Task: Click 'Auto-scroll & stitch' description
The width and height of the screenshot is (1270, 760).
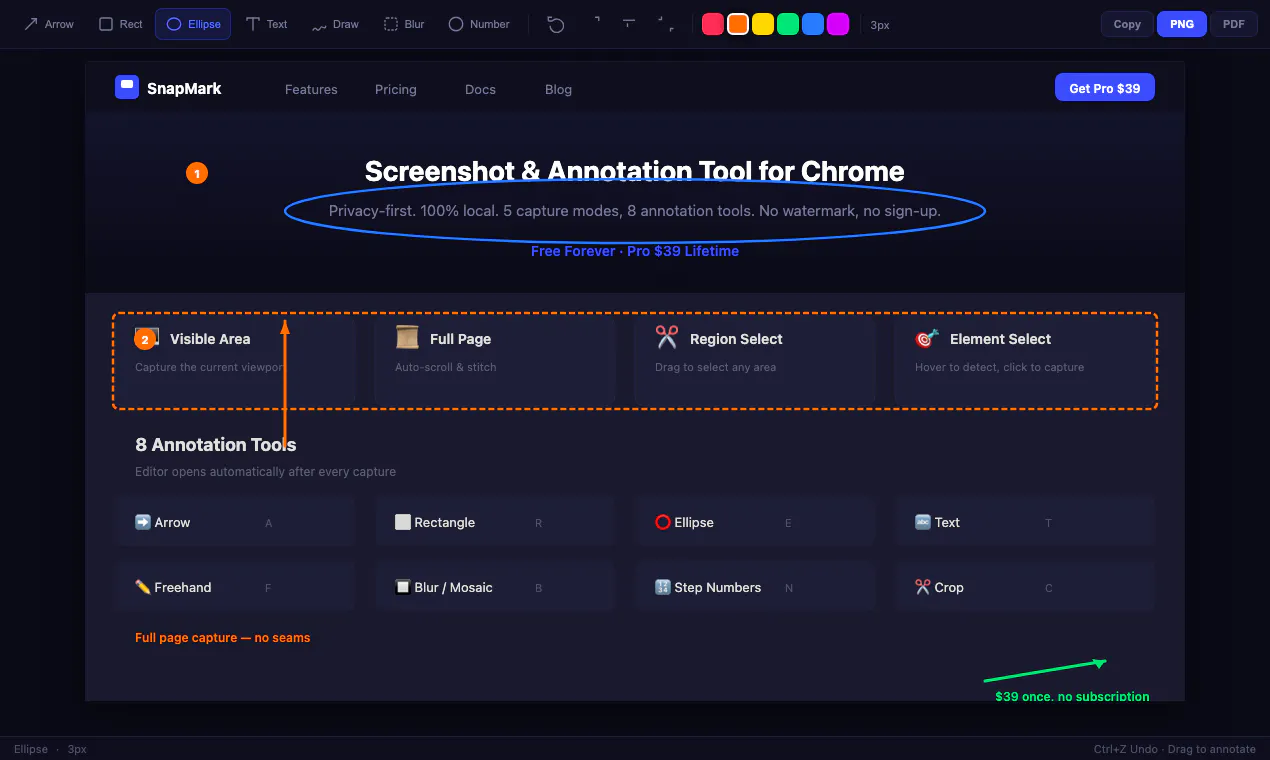Action: (x=446, y=367)
